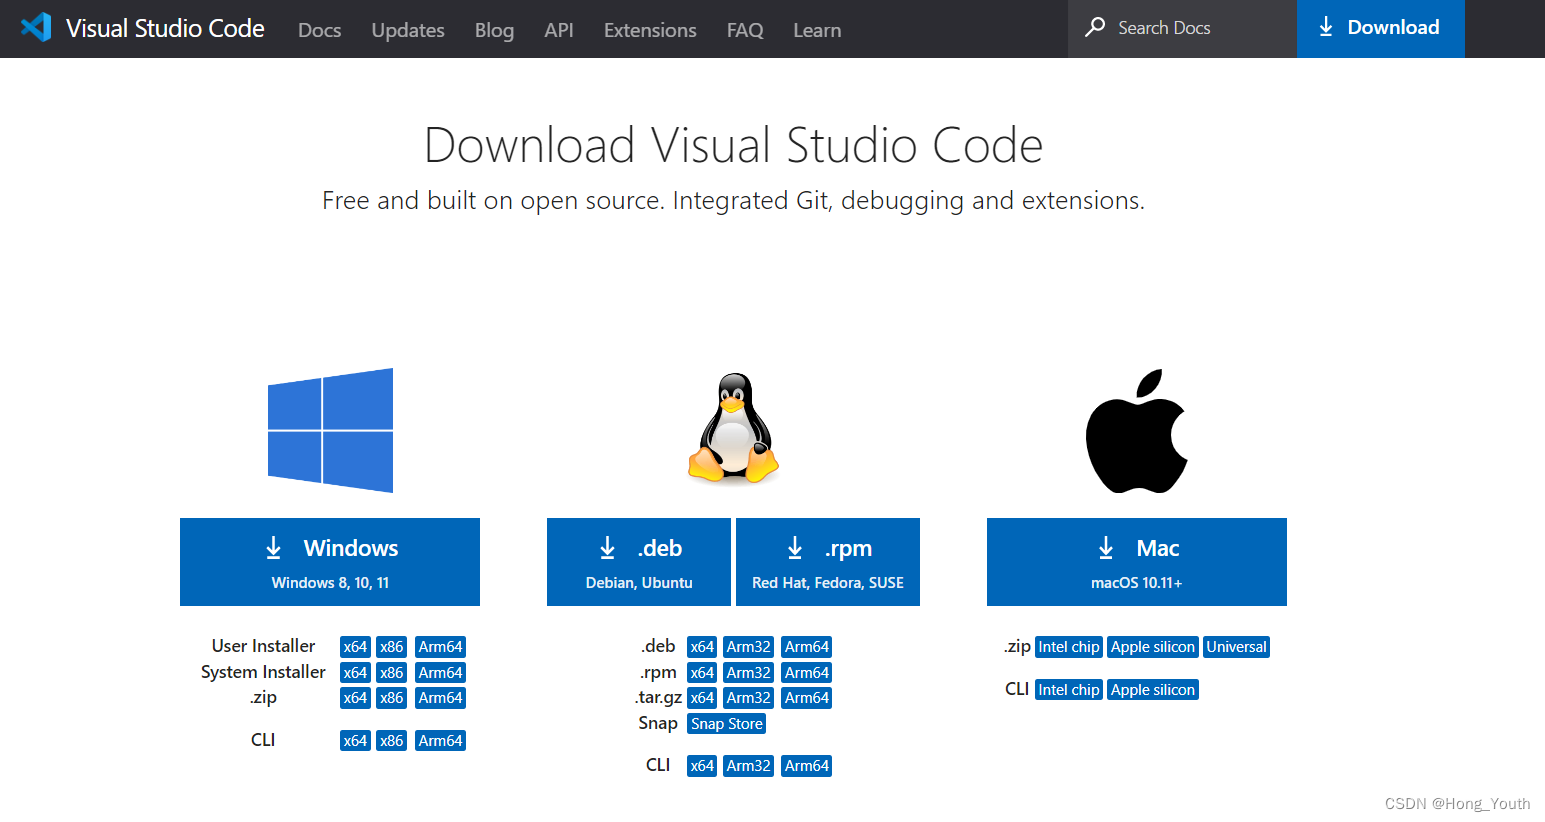Click the Apple logo image

pos(1137,430)
